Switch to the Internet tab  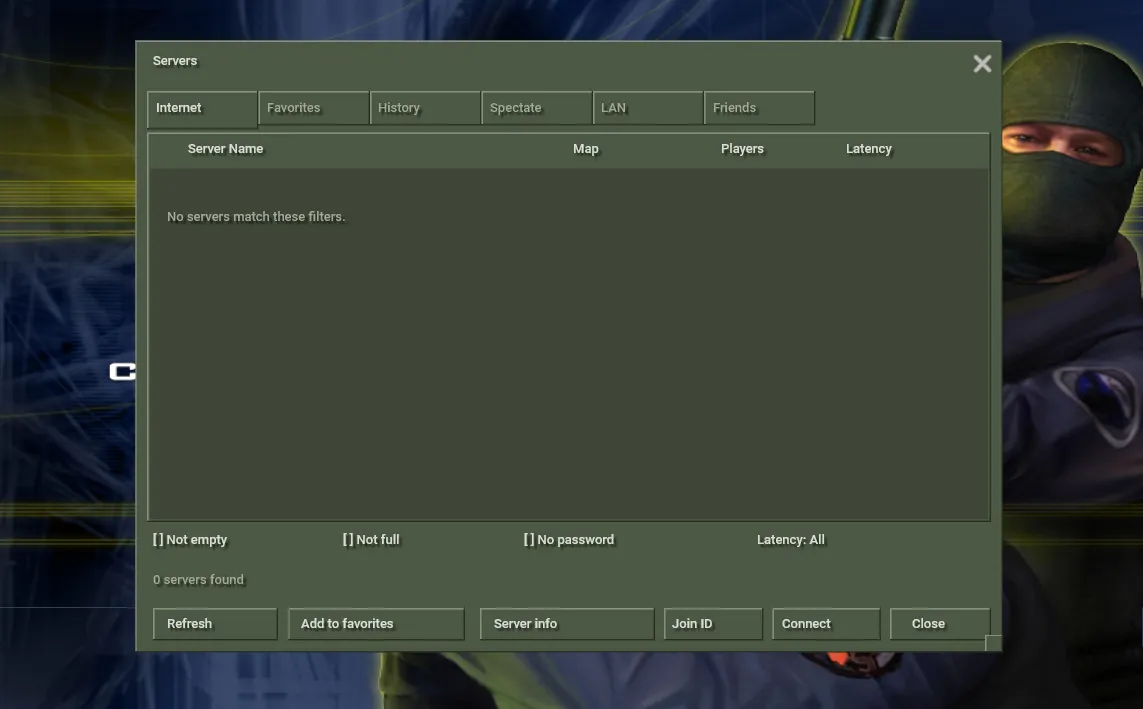(202, 109)
